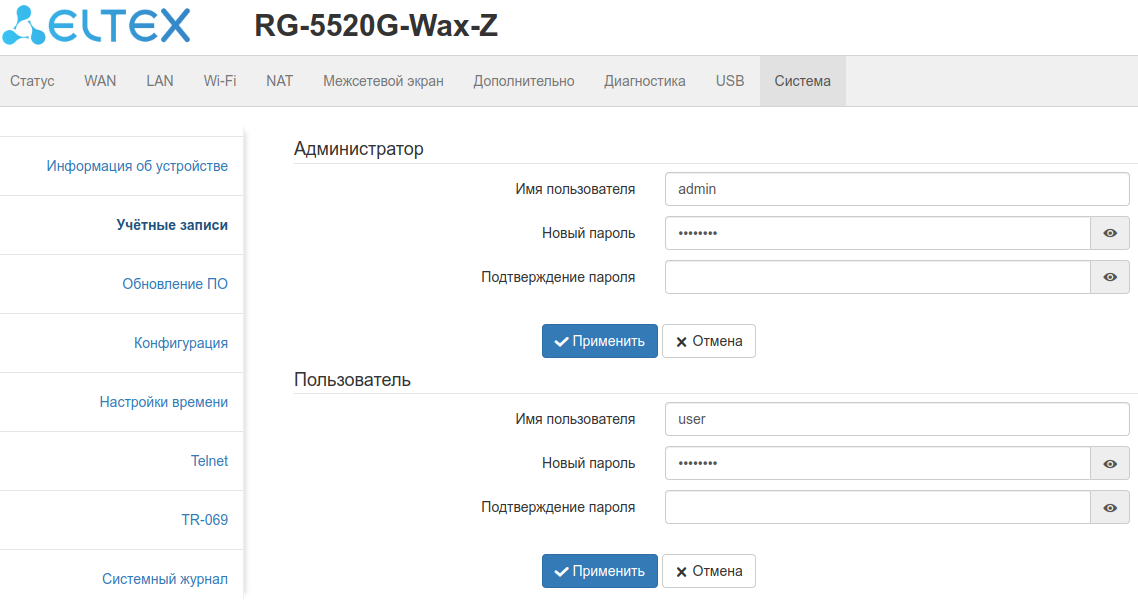1138x604 pixels.
Task: Open Обновление ПО in the sidebar
Action: click(175, 284)
